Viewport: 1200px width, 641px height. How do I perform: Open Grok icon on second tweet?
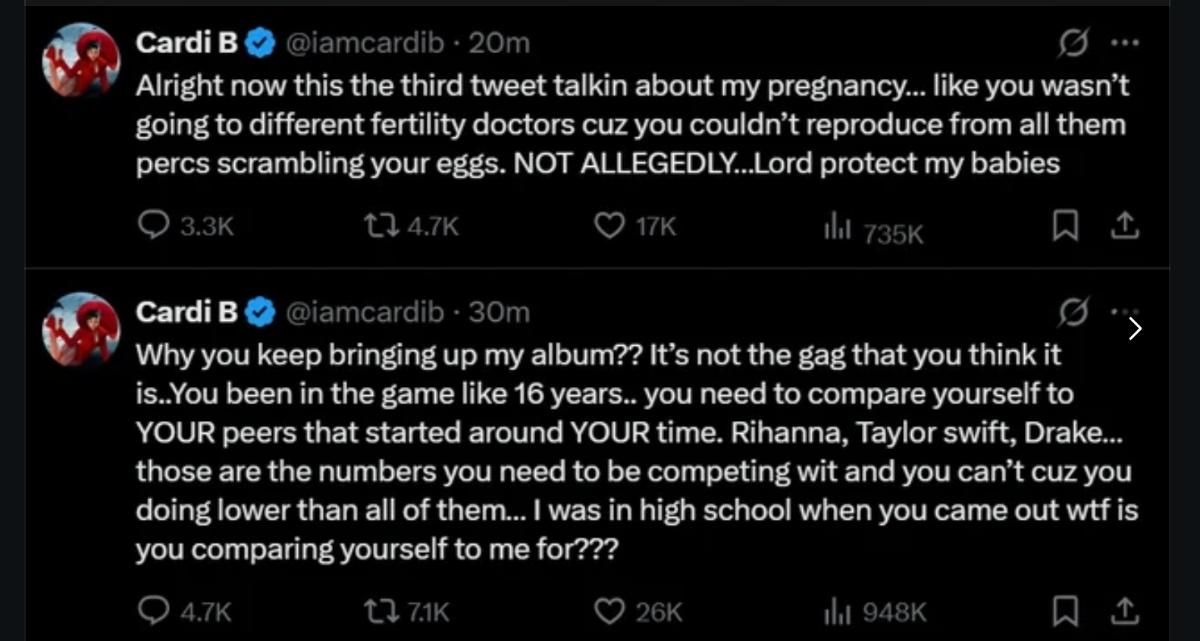[1073, 313]
